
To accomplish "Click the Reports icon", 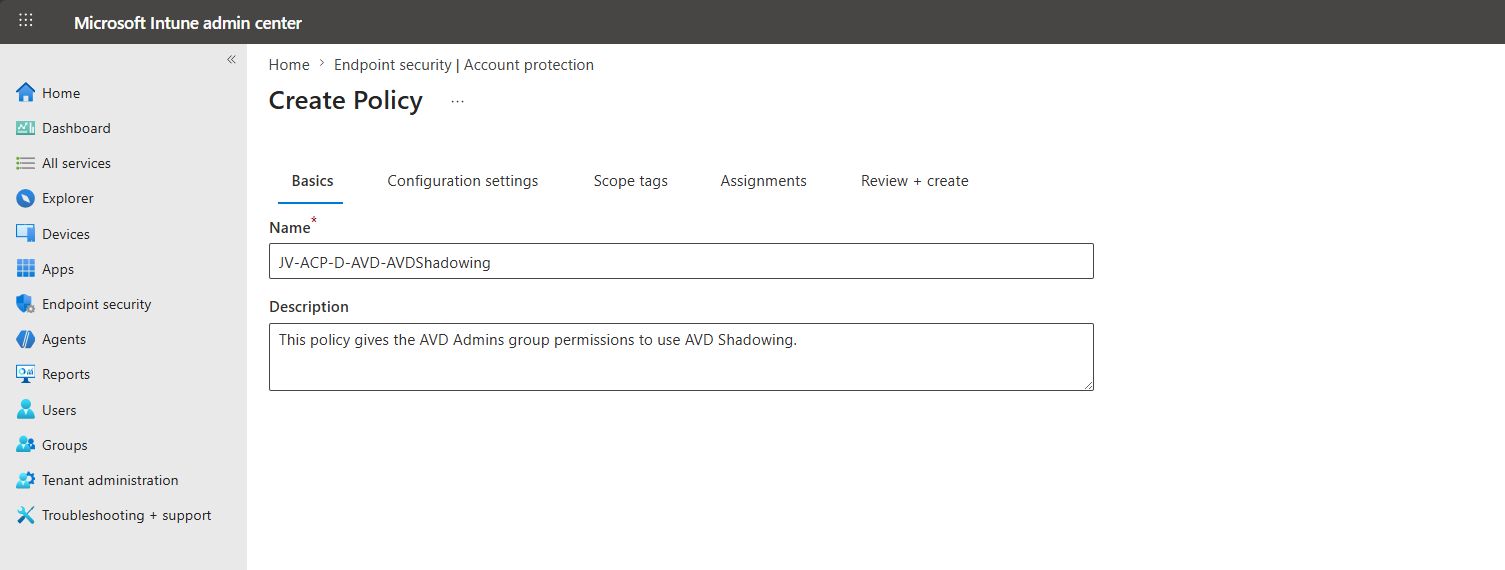I will 26,374.
